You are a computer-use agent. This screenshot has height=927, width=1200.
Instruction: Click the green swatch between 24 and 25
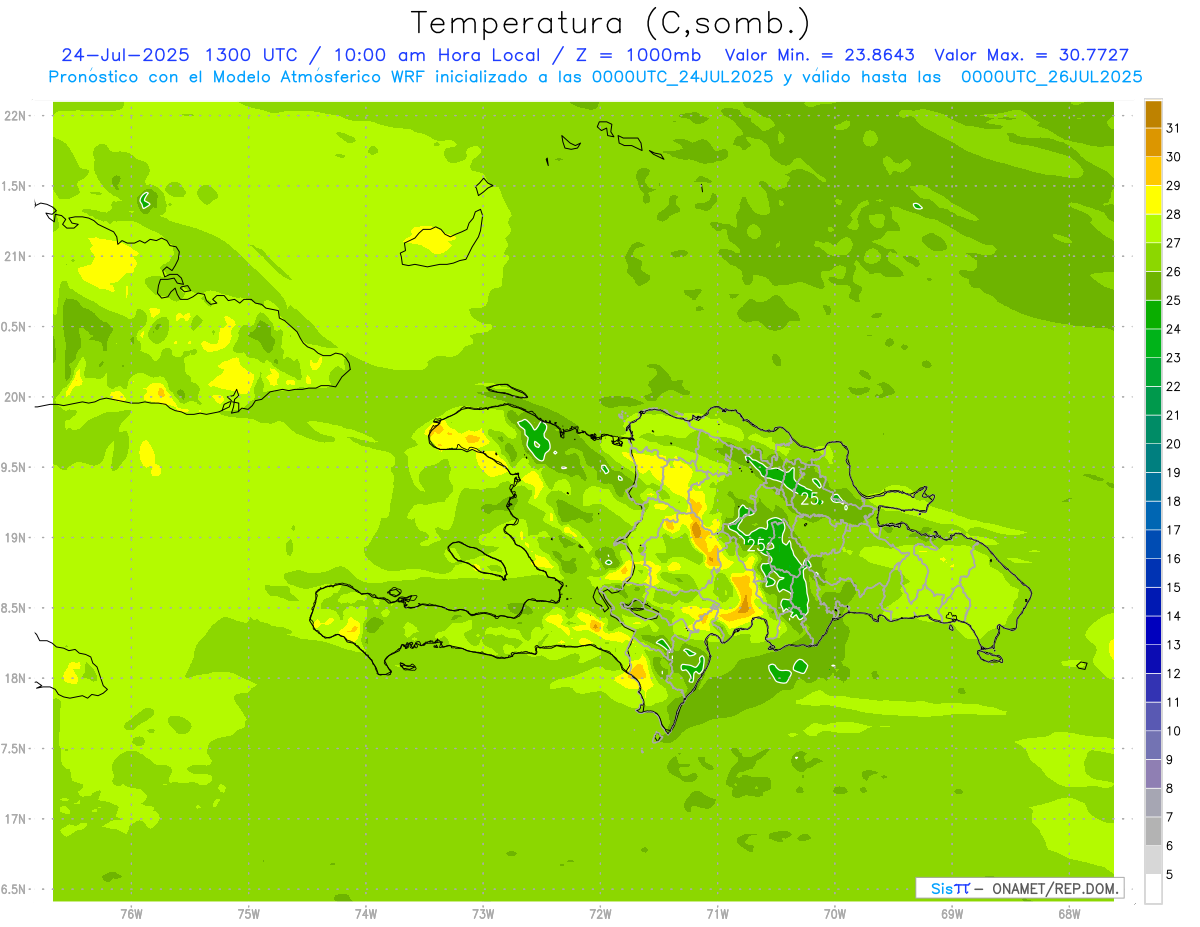click(1153, 314)
